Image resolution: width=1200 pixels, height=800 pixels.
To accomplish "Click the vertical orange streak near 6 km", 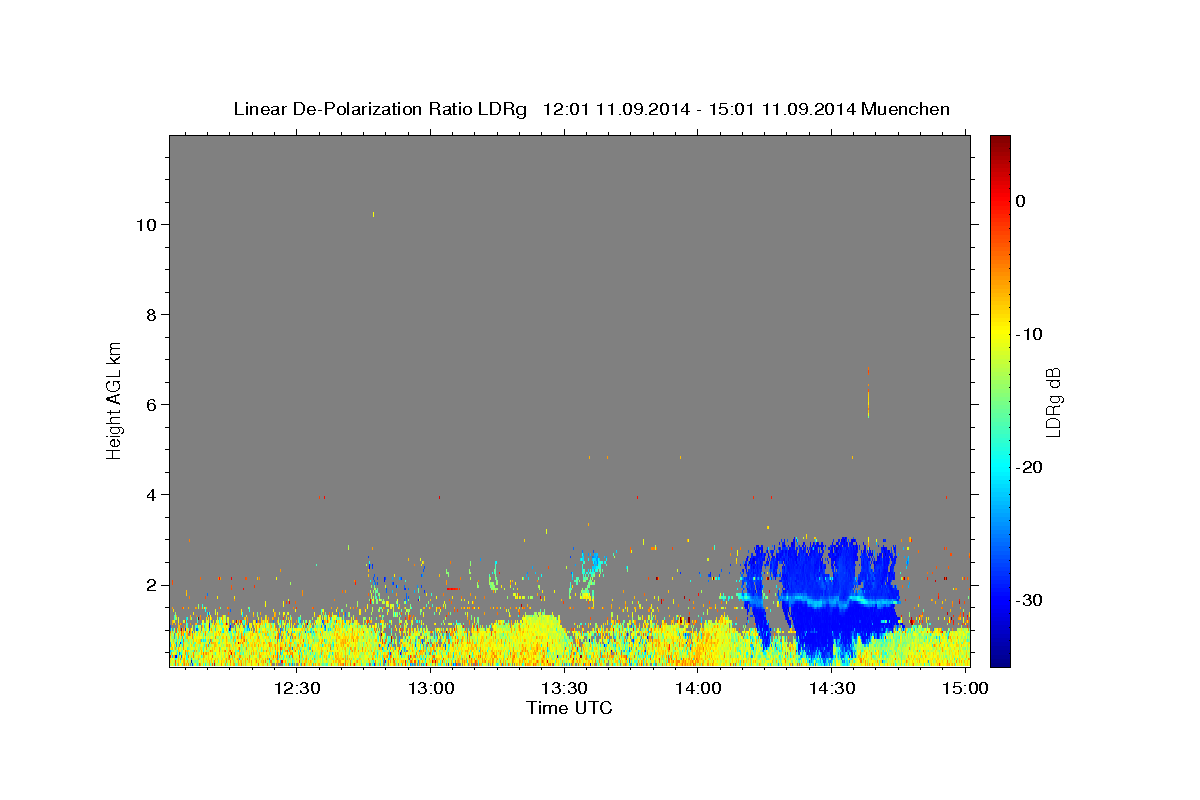I will pos(868,393).
